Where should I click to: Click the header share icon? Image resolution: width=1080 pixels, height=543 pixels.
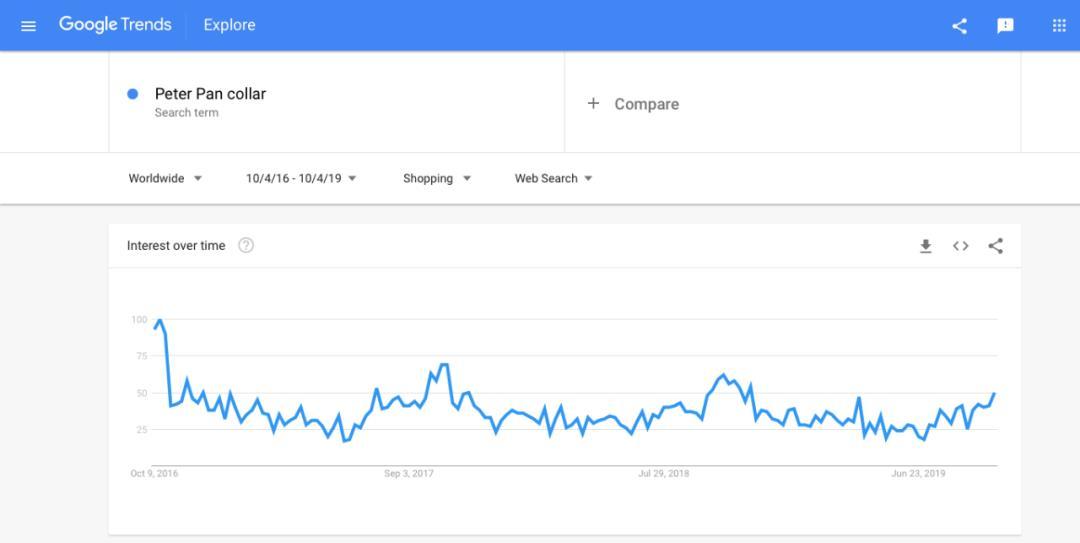click(959, 26)
